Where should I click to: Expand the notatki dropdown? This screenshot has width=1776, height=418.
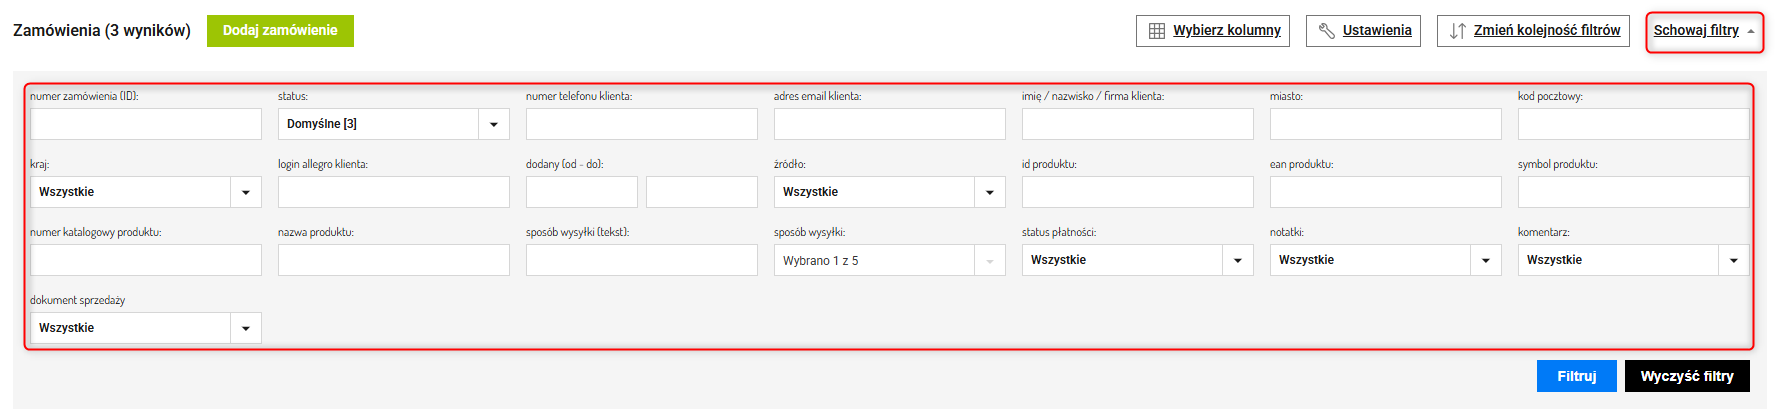[x=1486, y=260]
